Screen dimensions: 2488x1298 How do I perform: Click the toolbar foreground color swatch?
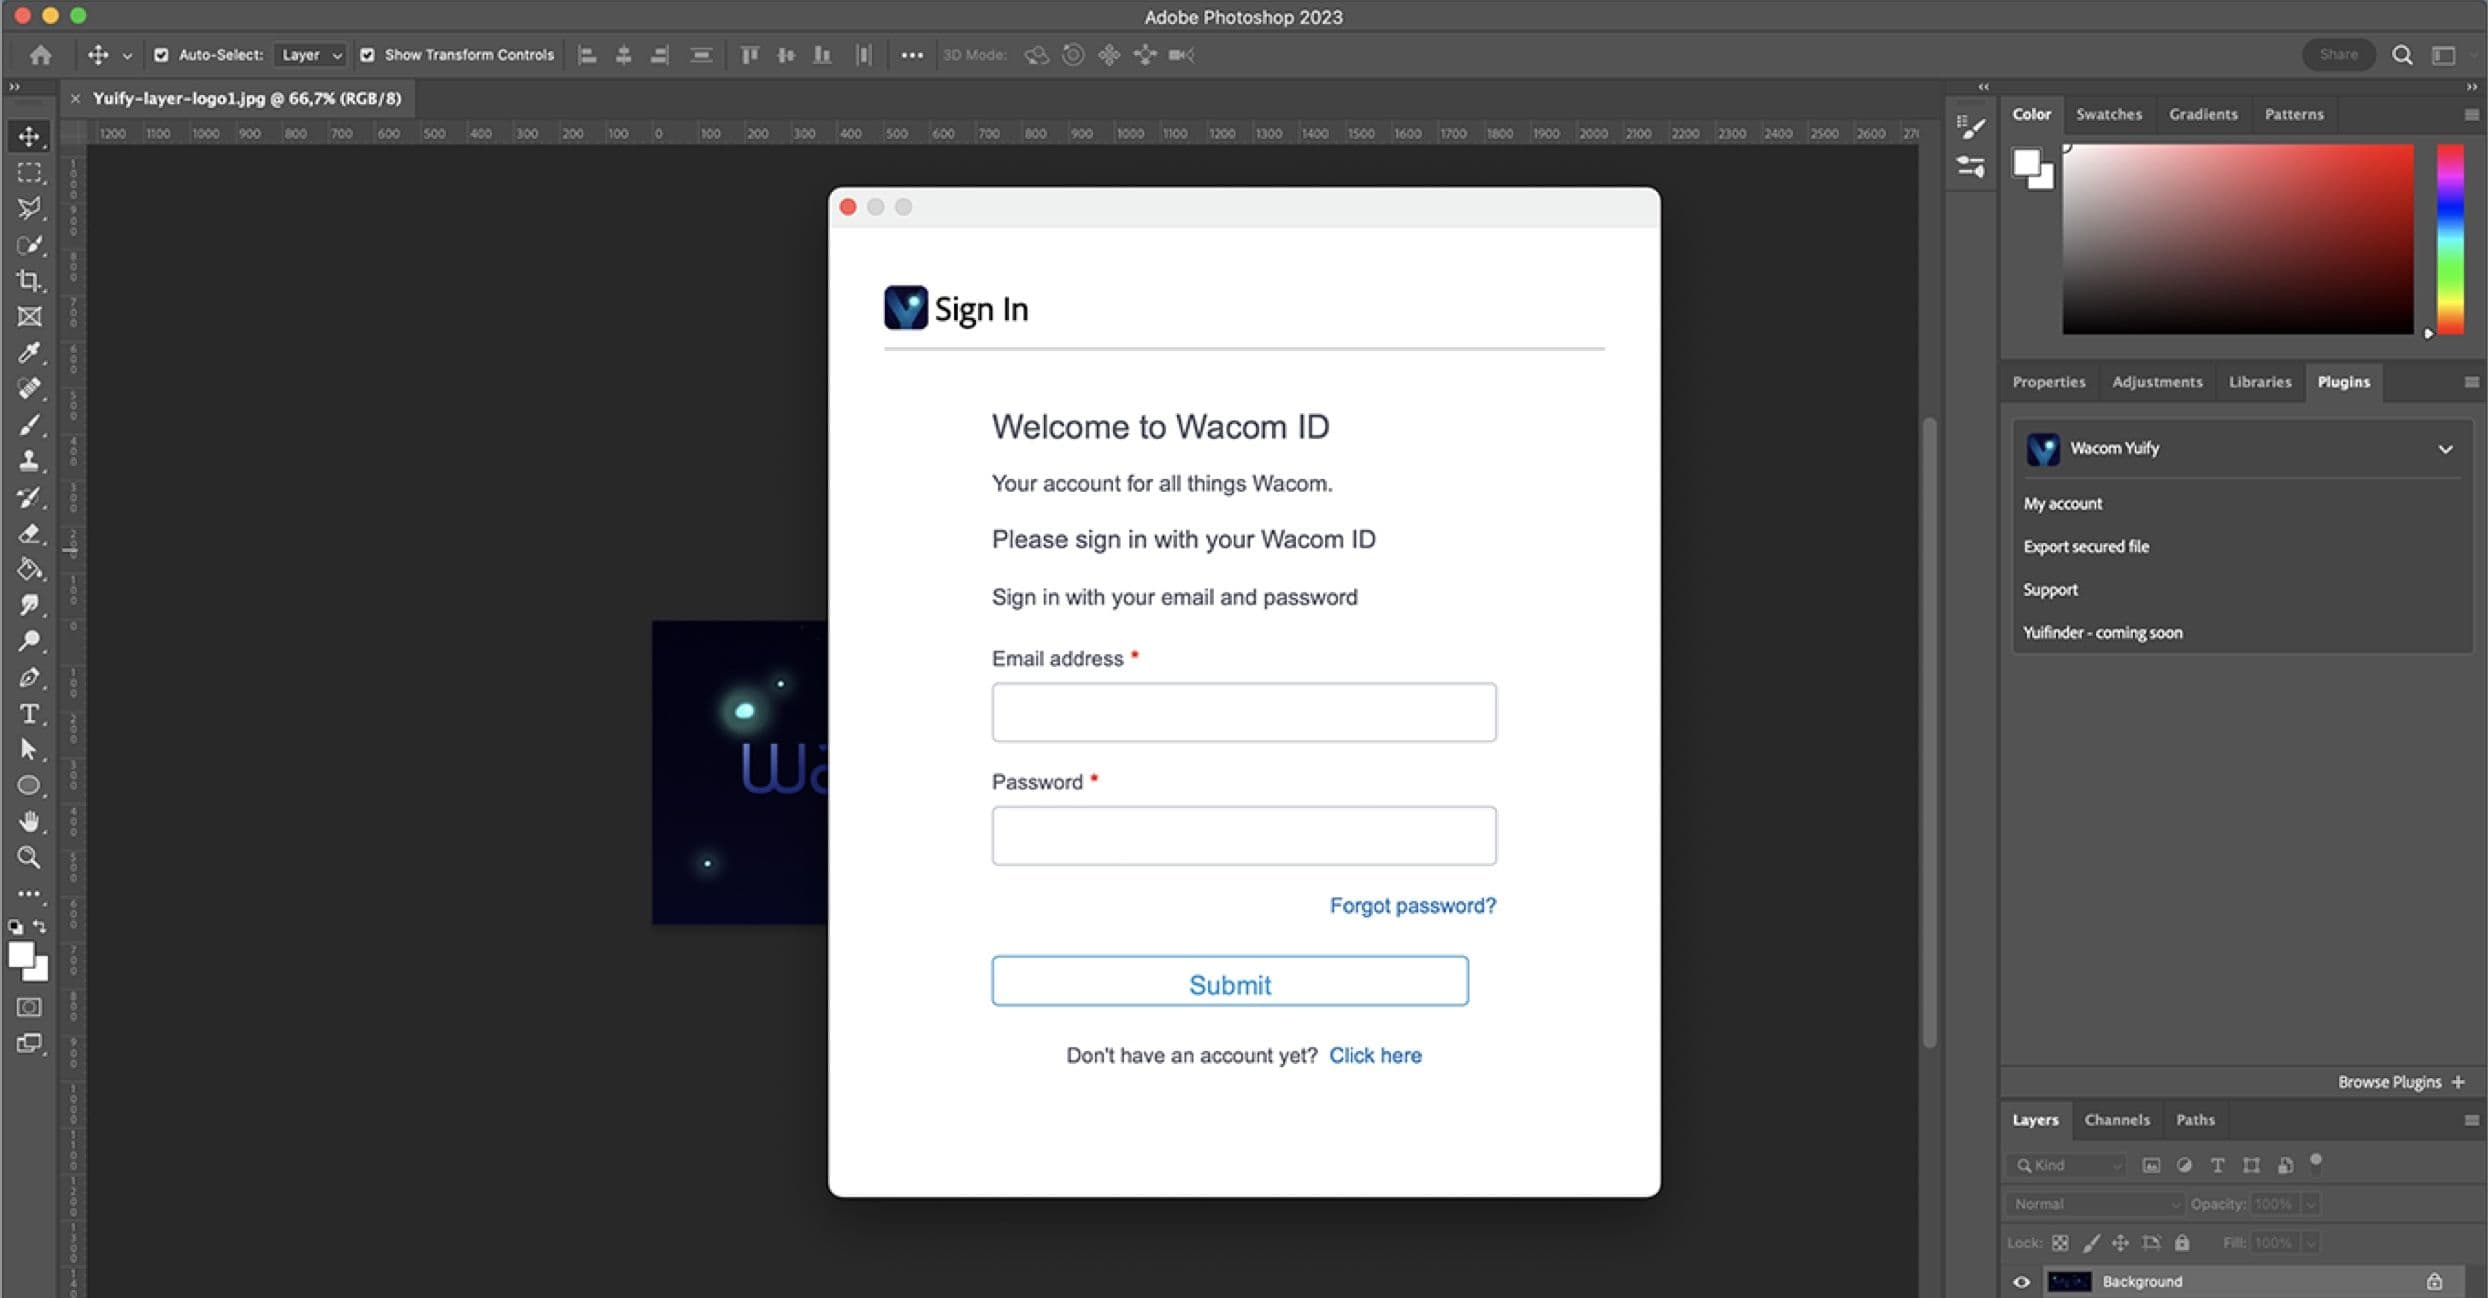click(21, 956)
